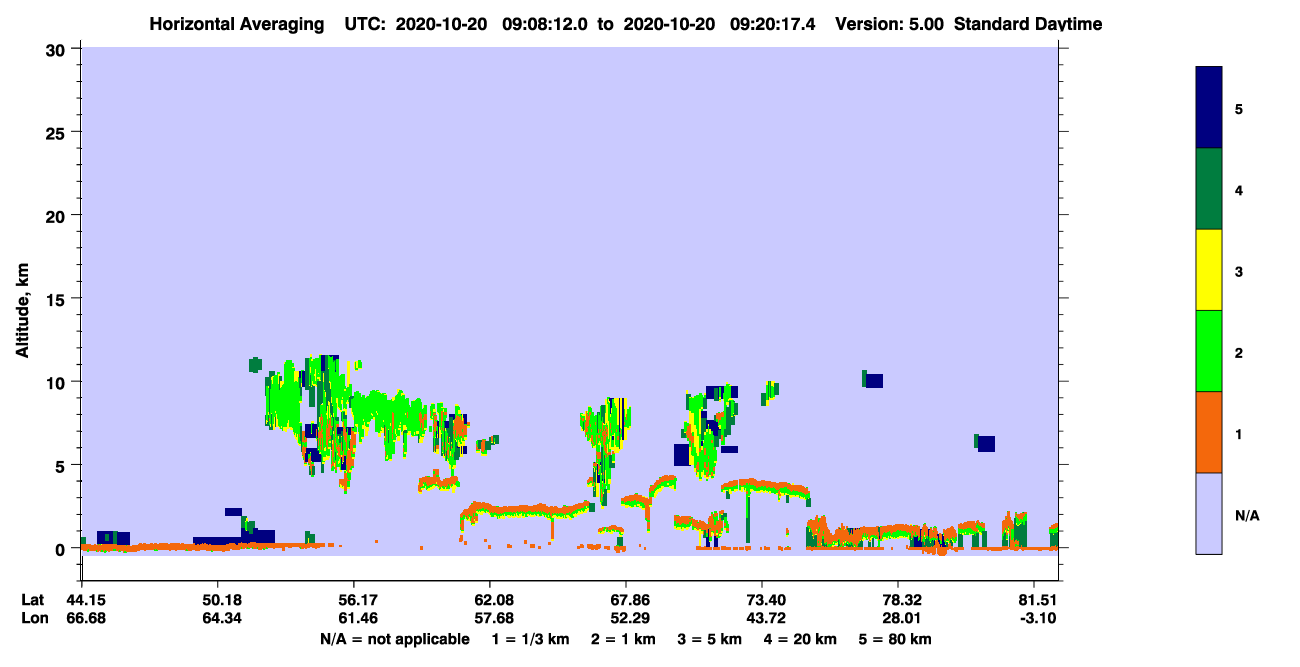Click the altitude tick label "15"
This screenshot has height=667, width=1300.
pyautogui.click(x=58, y=299)
